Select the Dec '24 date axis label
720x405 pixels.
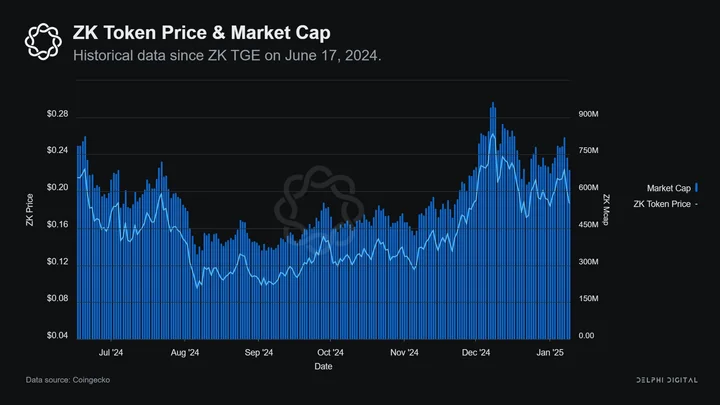[x=476, y=353]
